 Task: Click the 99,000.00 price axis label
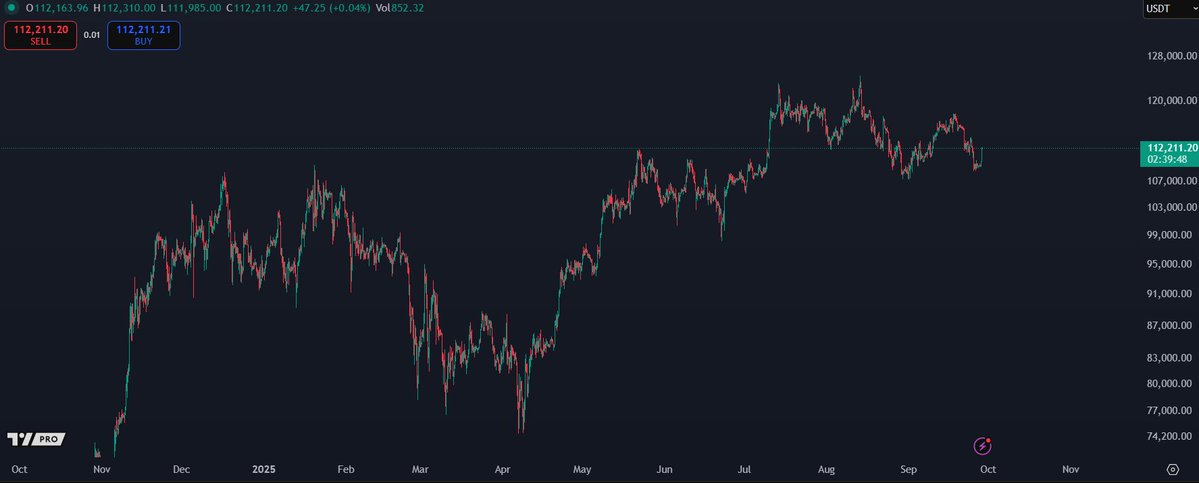click(x=1171, y=235)
